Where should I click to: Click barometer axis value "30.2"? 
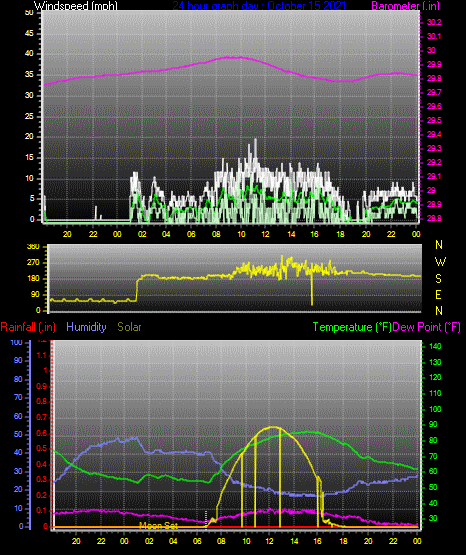point(434,22)
